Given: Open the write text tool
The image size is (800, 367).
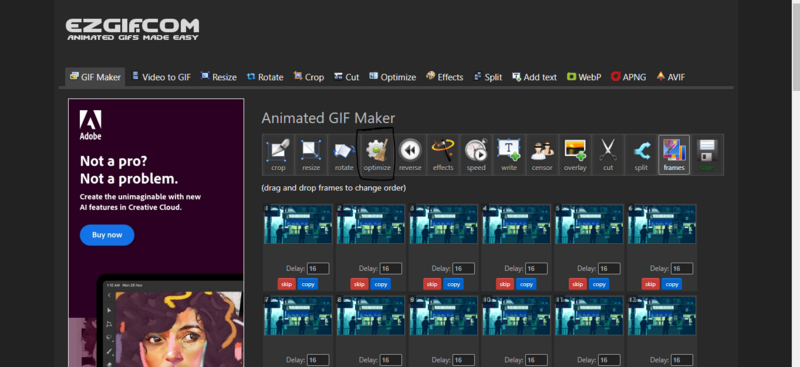Looking at the screenshot, I should coord(509,155).
